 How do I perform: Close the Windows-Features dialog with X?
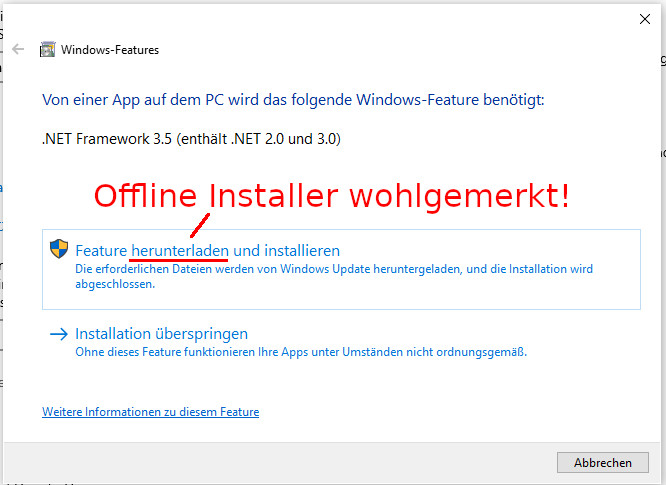tap(645, 18)
